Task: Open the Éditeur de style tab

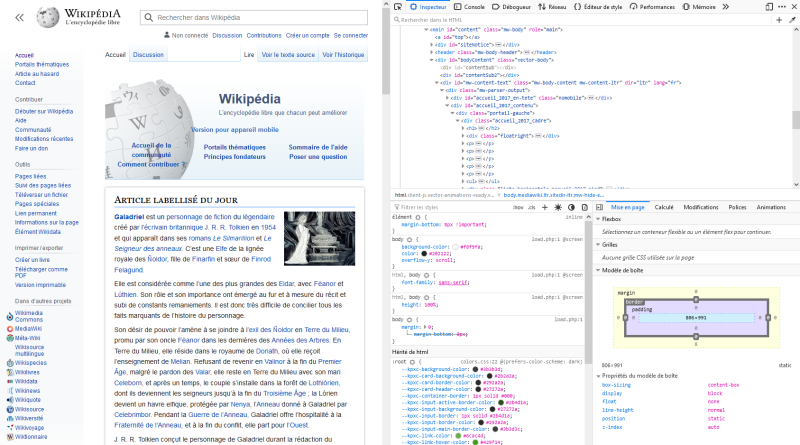Action: tap(598, 7)
